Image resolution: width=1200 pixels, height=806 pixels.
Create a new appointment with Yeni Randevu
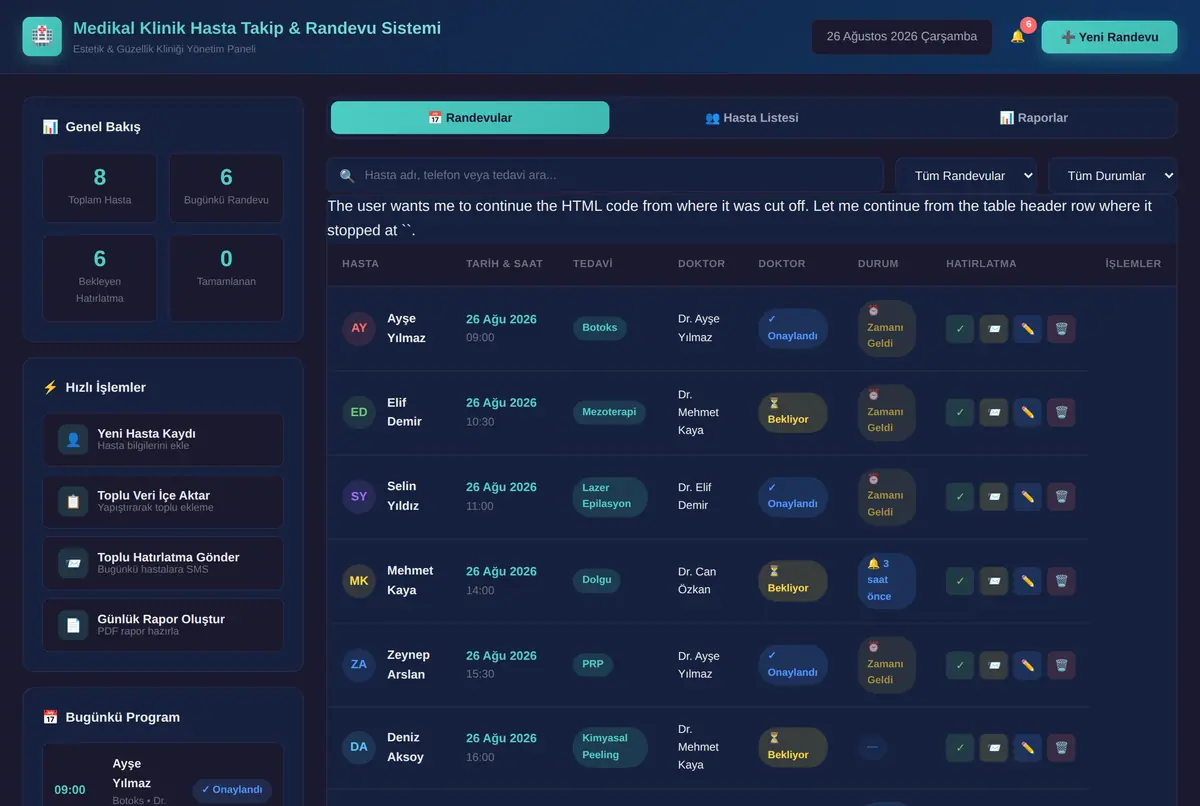tap(1109, 37)
